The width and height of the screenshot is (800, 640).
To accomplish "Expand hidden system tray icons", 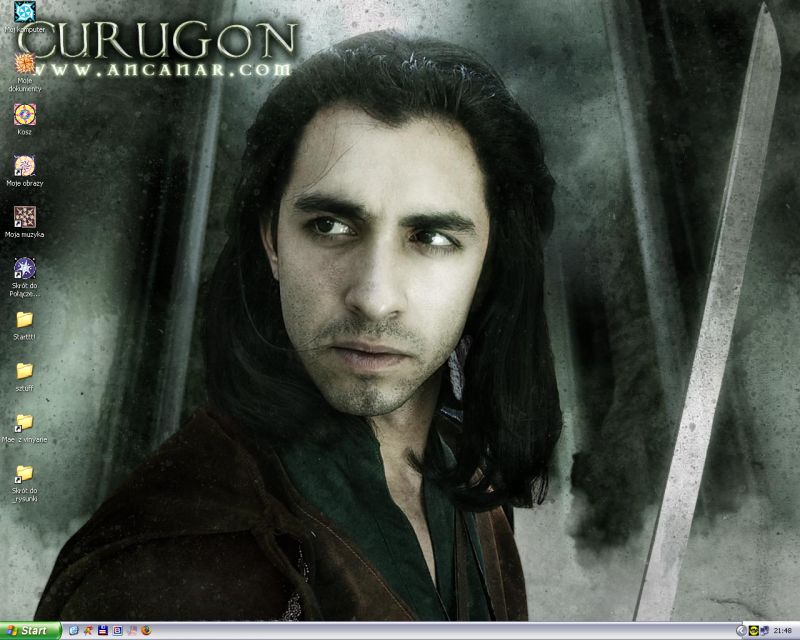I will [741, 631].
